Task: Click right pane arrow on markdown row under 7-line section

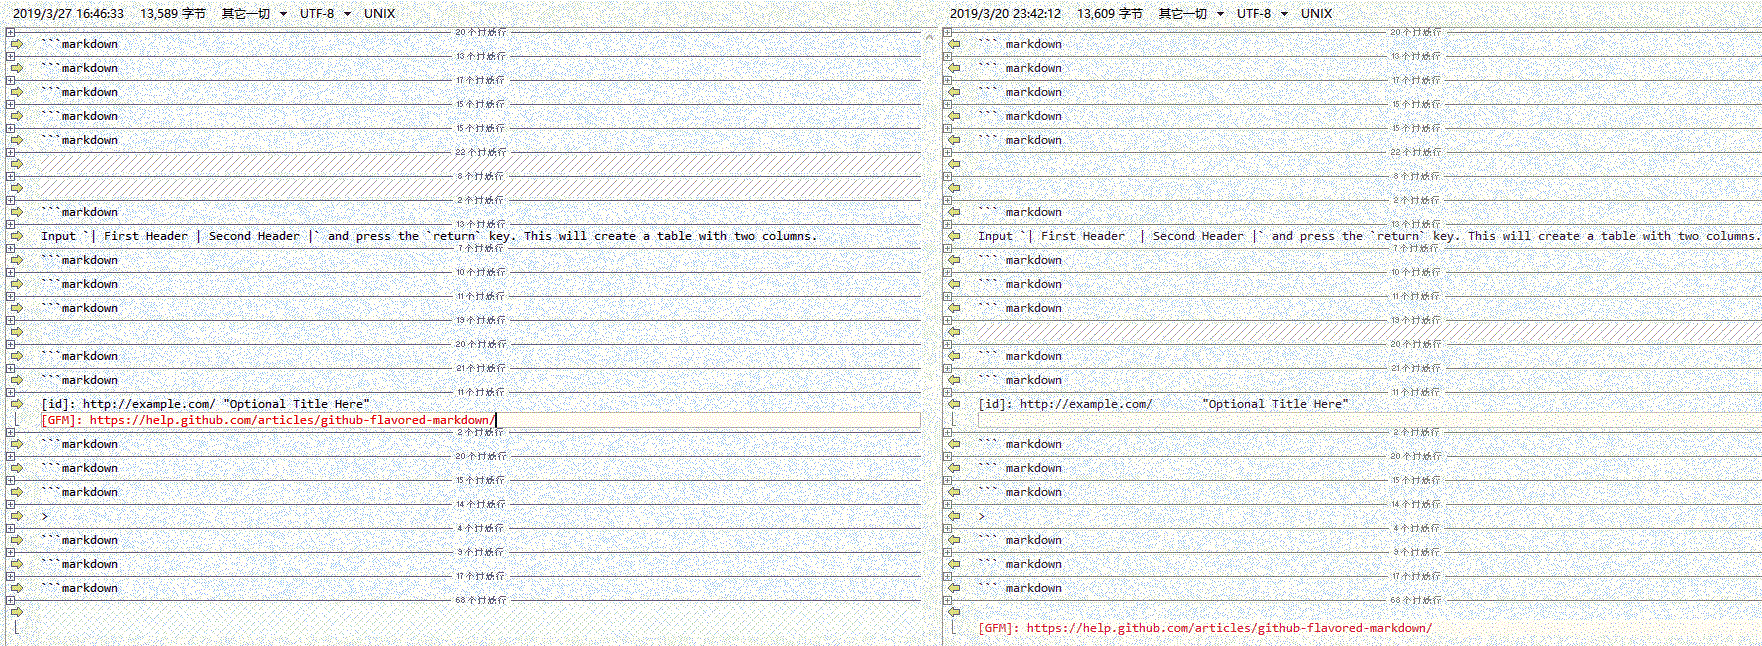Action: click(x=954, y=260)
